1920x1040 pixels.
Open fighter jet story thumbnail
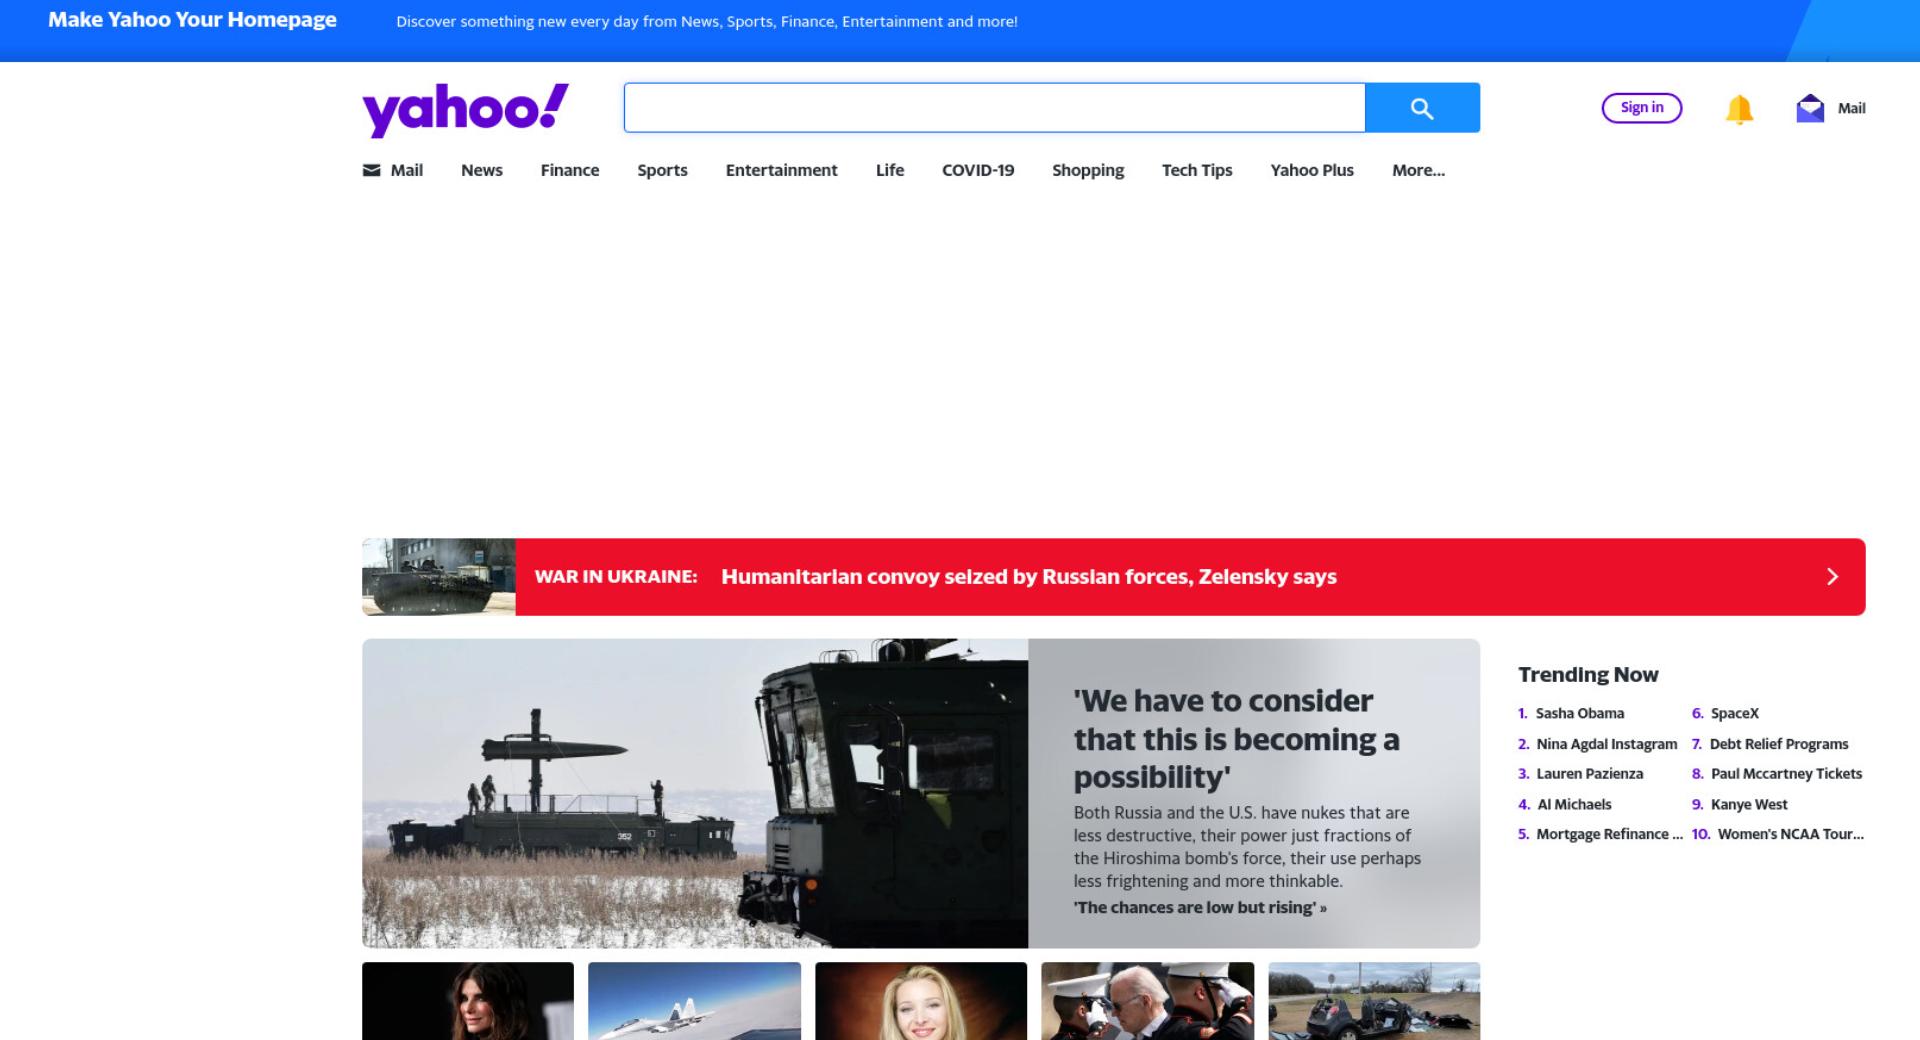click(694, 1001)
